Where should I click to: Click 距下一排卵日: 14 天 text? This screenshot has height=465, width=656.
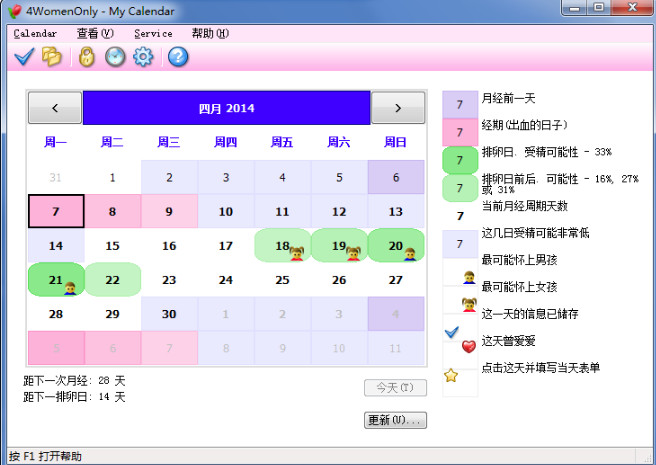(x=74, y=396)
